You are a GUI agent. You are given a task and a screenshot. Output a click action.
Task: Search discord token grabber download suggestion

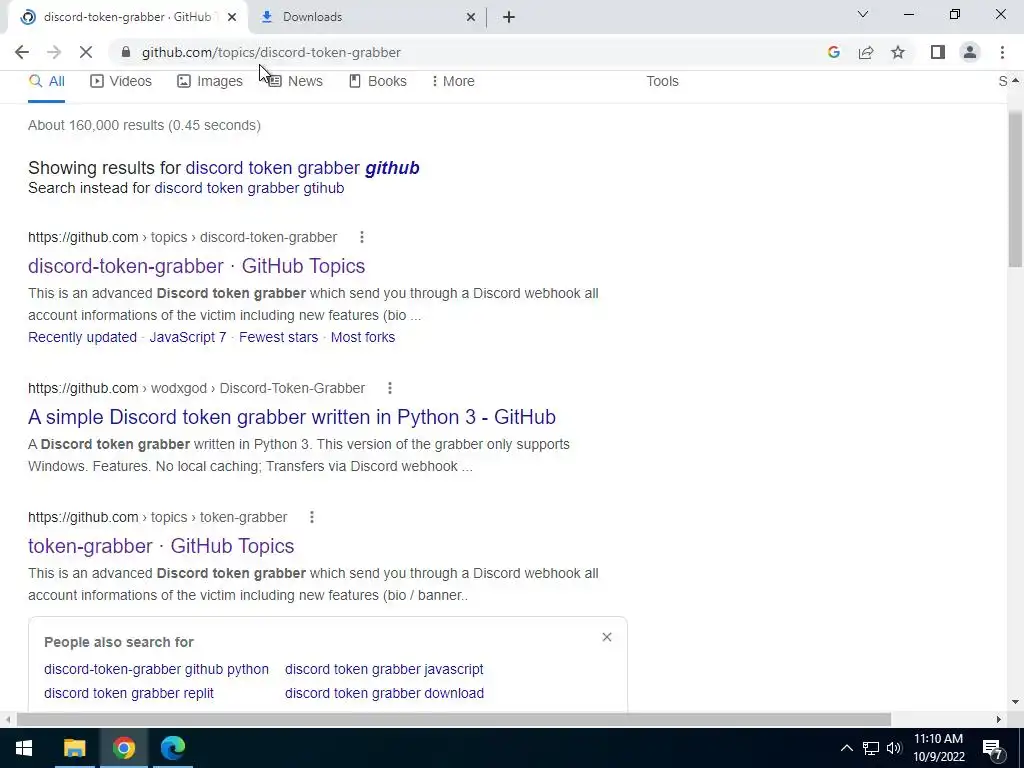[x=384, y=694]
